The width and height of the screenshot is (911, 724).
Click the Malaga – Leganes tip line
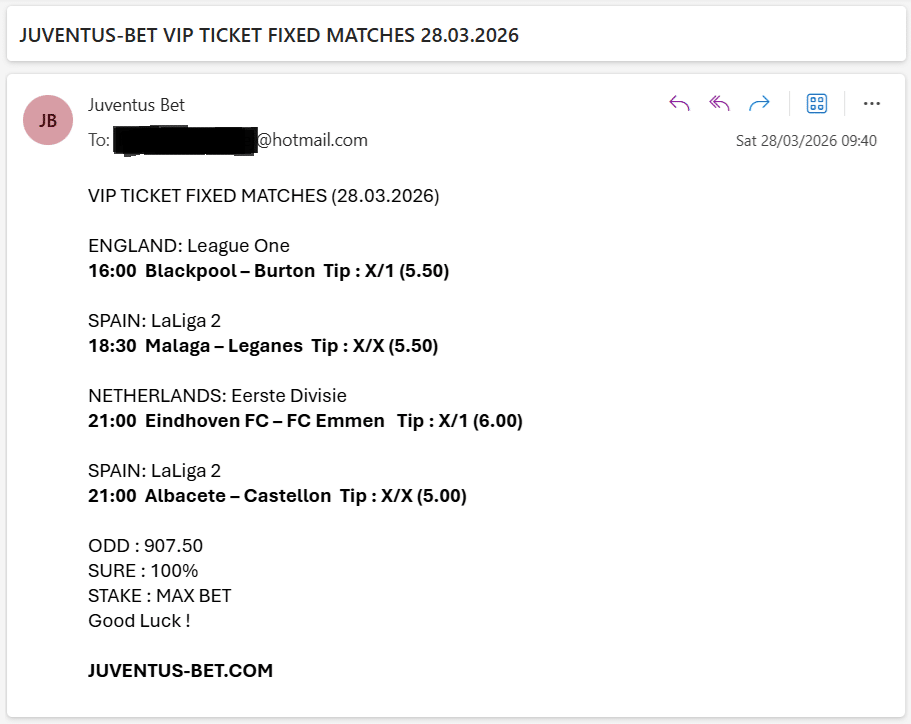(263, 346)
